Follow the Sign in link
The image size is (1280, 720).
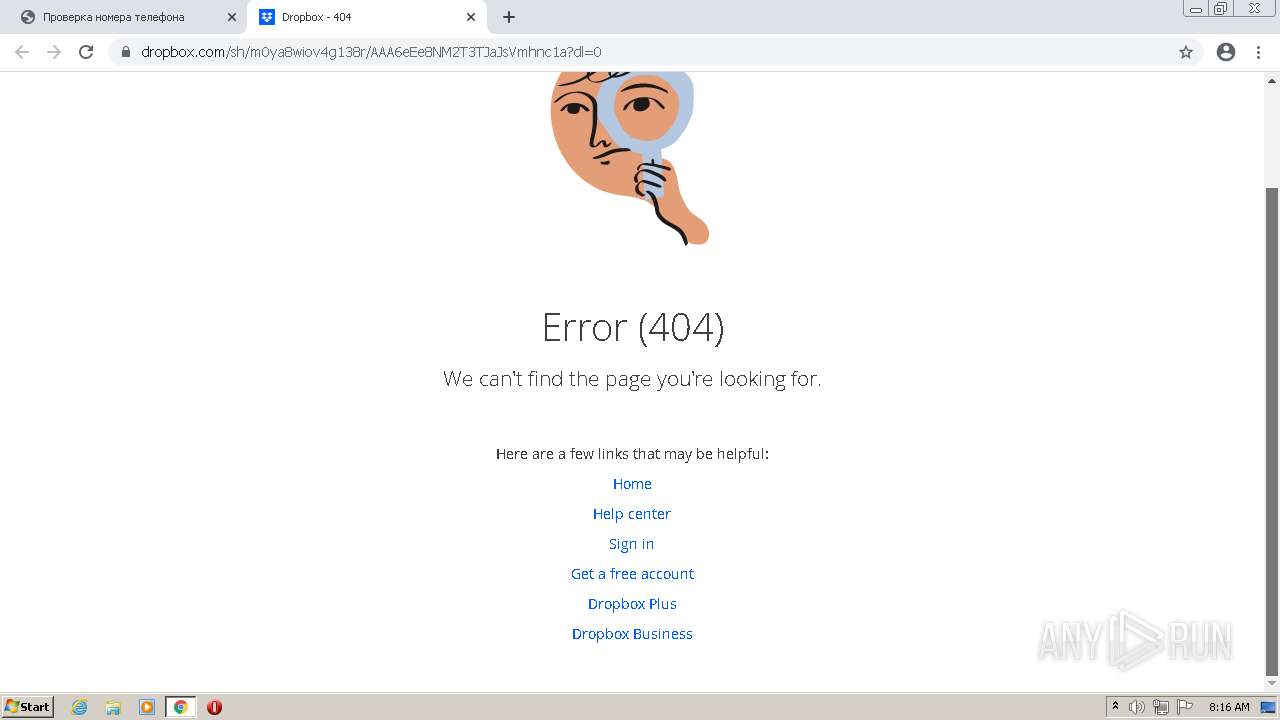point(632,544)
